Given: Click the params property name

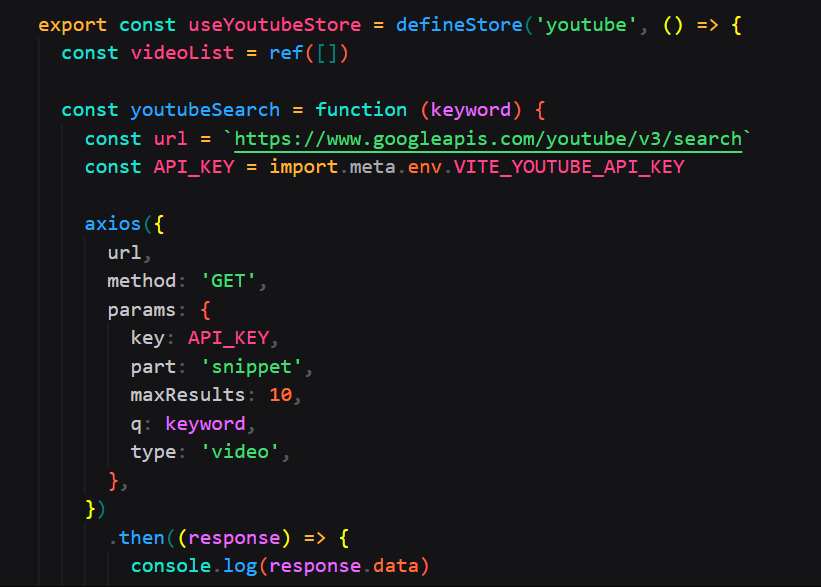Looking at the screenshot, I should (x=141, y=311).
